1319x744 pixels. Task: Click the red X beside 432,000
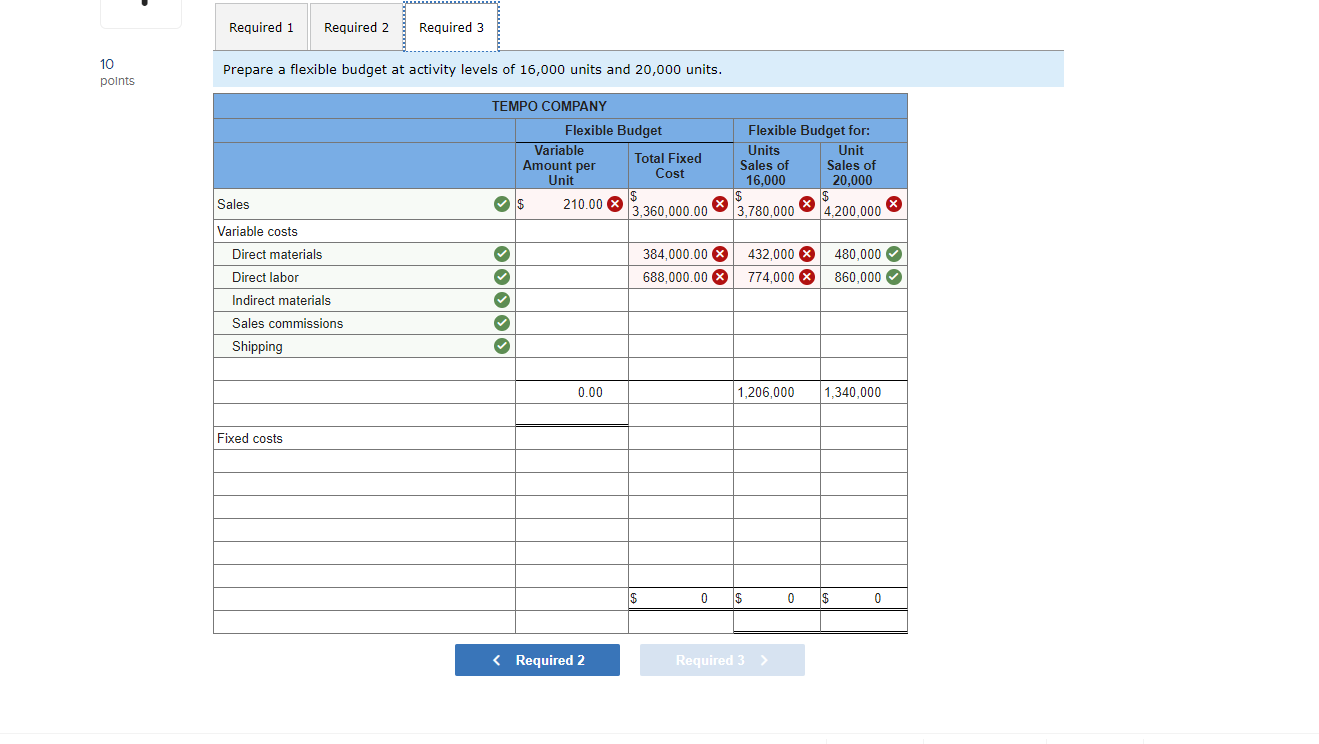(x=808, y=254)
